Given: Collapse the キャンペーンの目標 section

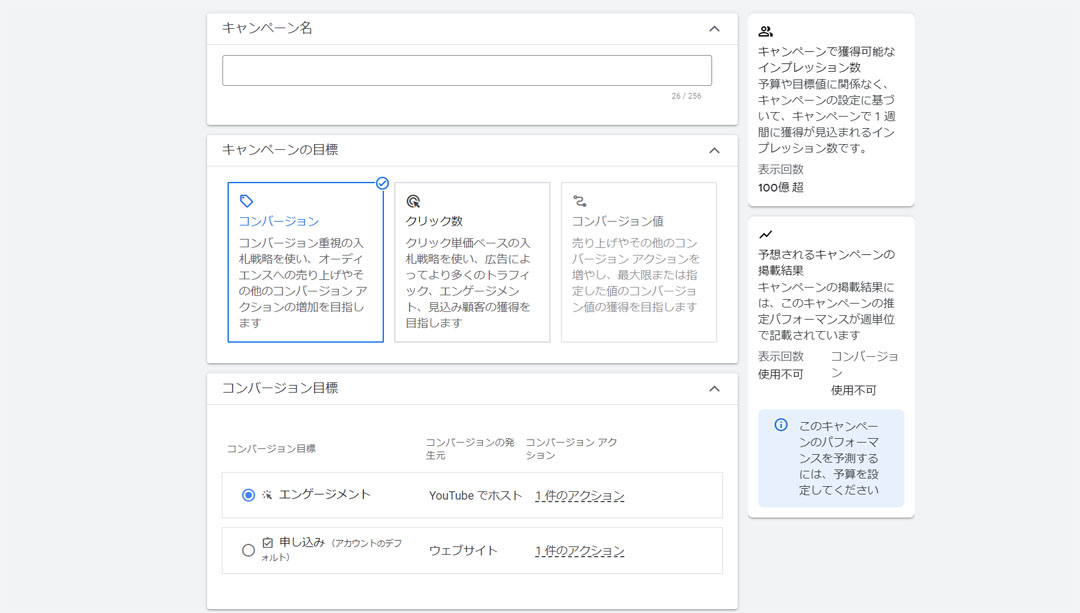Looking at the screenshot, I should tap(714, 151).
